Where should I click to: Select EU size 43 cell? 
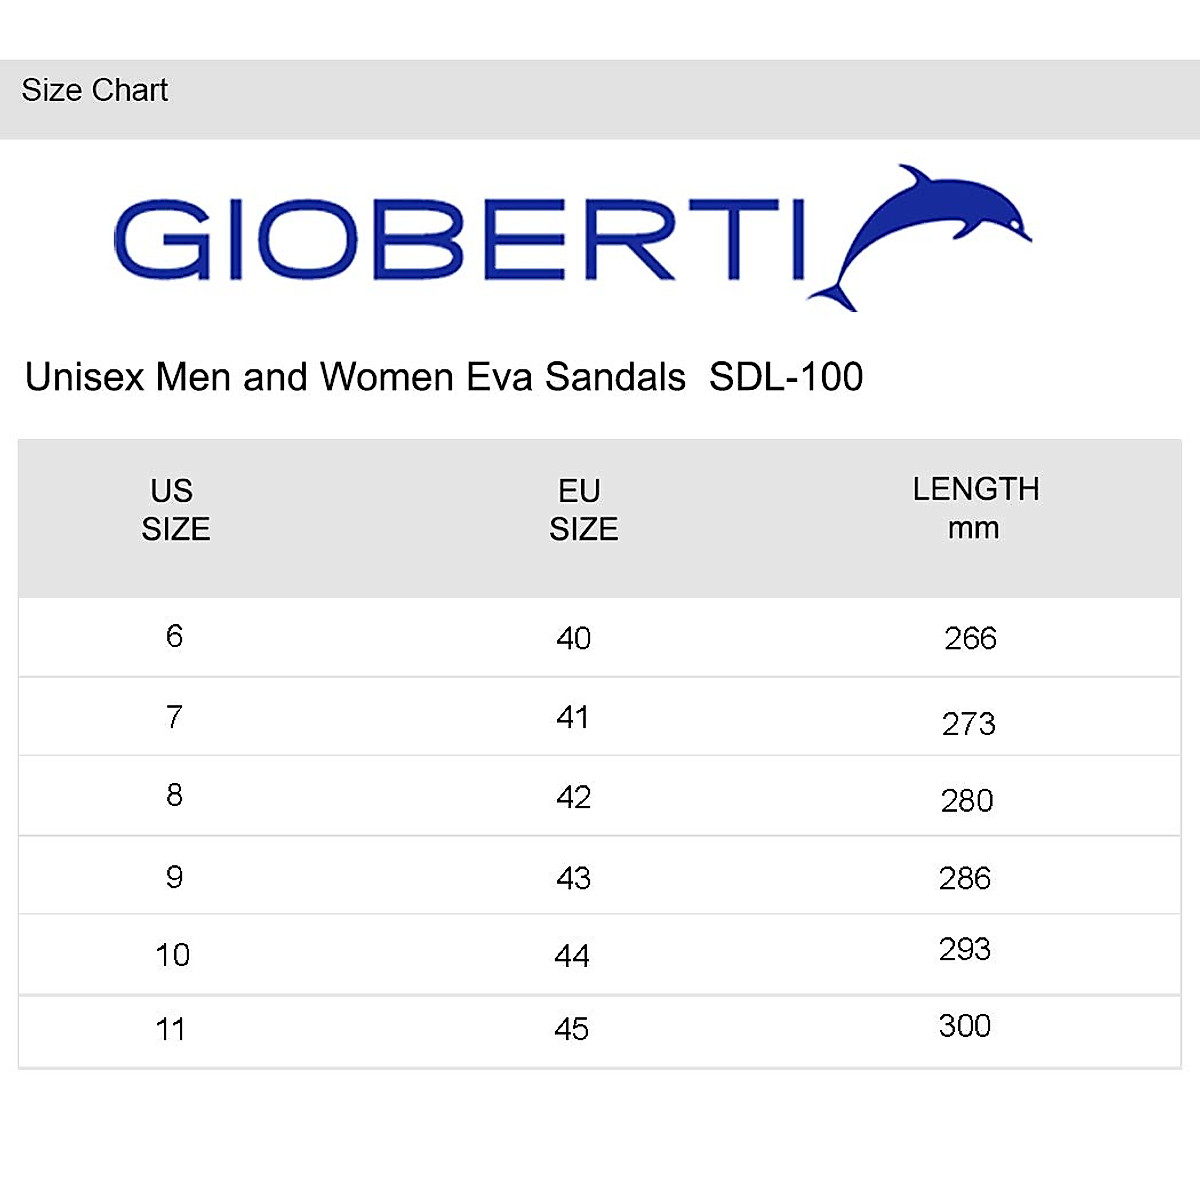click(x=573, y=878)
